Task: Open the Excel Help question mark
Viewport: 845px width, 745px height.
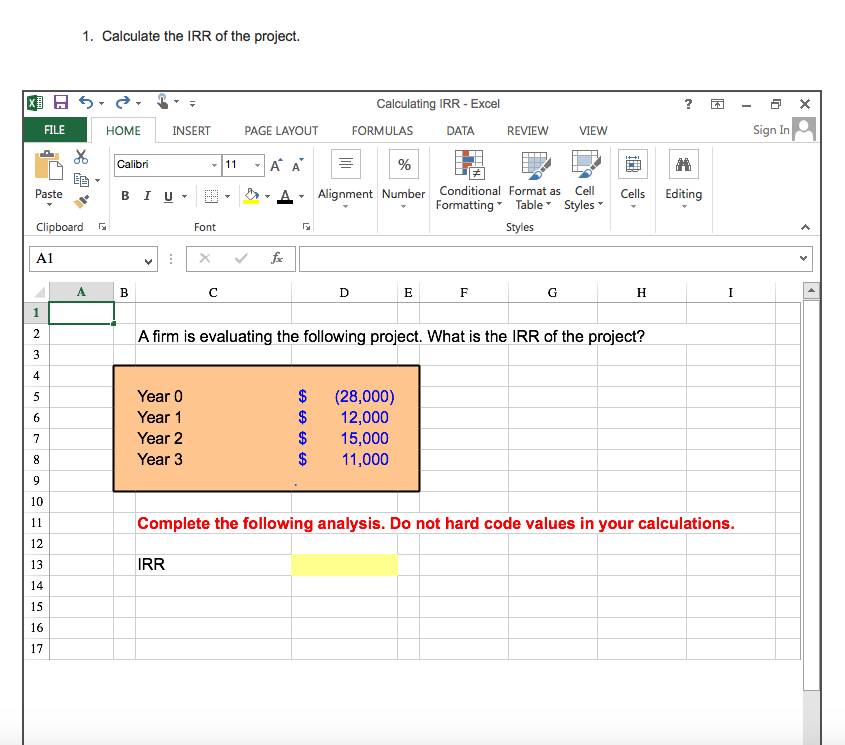Action: [x=688, y=103]
